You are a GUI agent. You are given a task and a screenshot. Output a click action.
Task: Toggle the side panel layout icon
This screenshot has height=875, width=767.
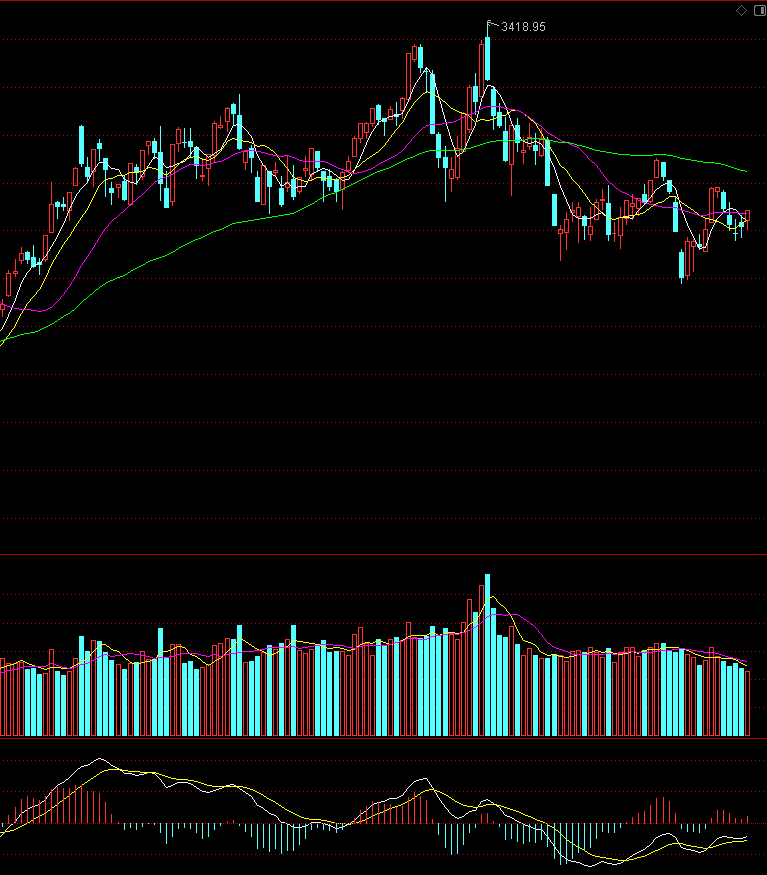(x=760, y=11)
